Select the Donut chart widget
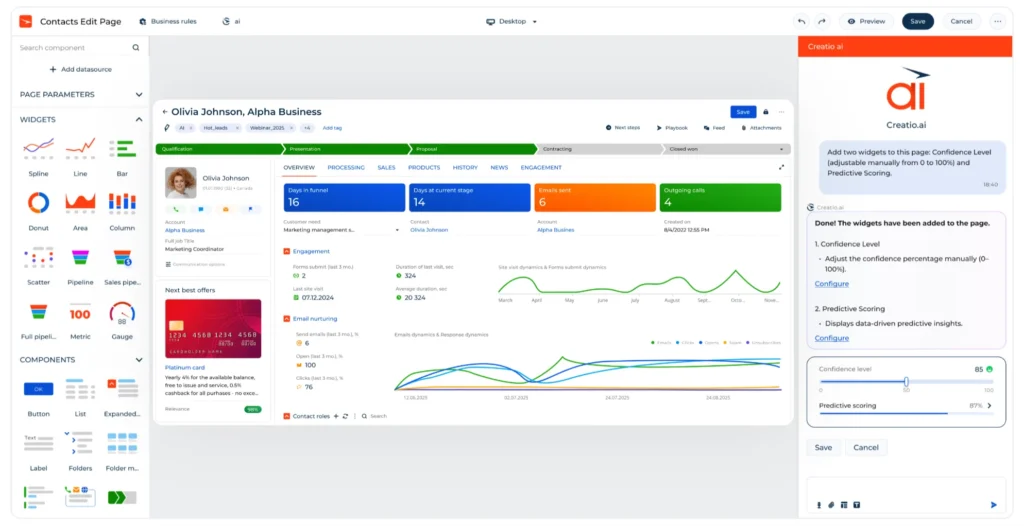This screenshot has height=526, width=1024. 39,210
